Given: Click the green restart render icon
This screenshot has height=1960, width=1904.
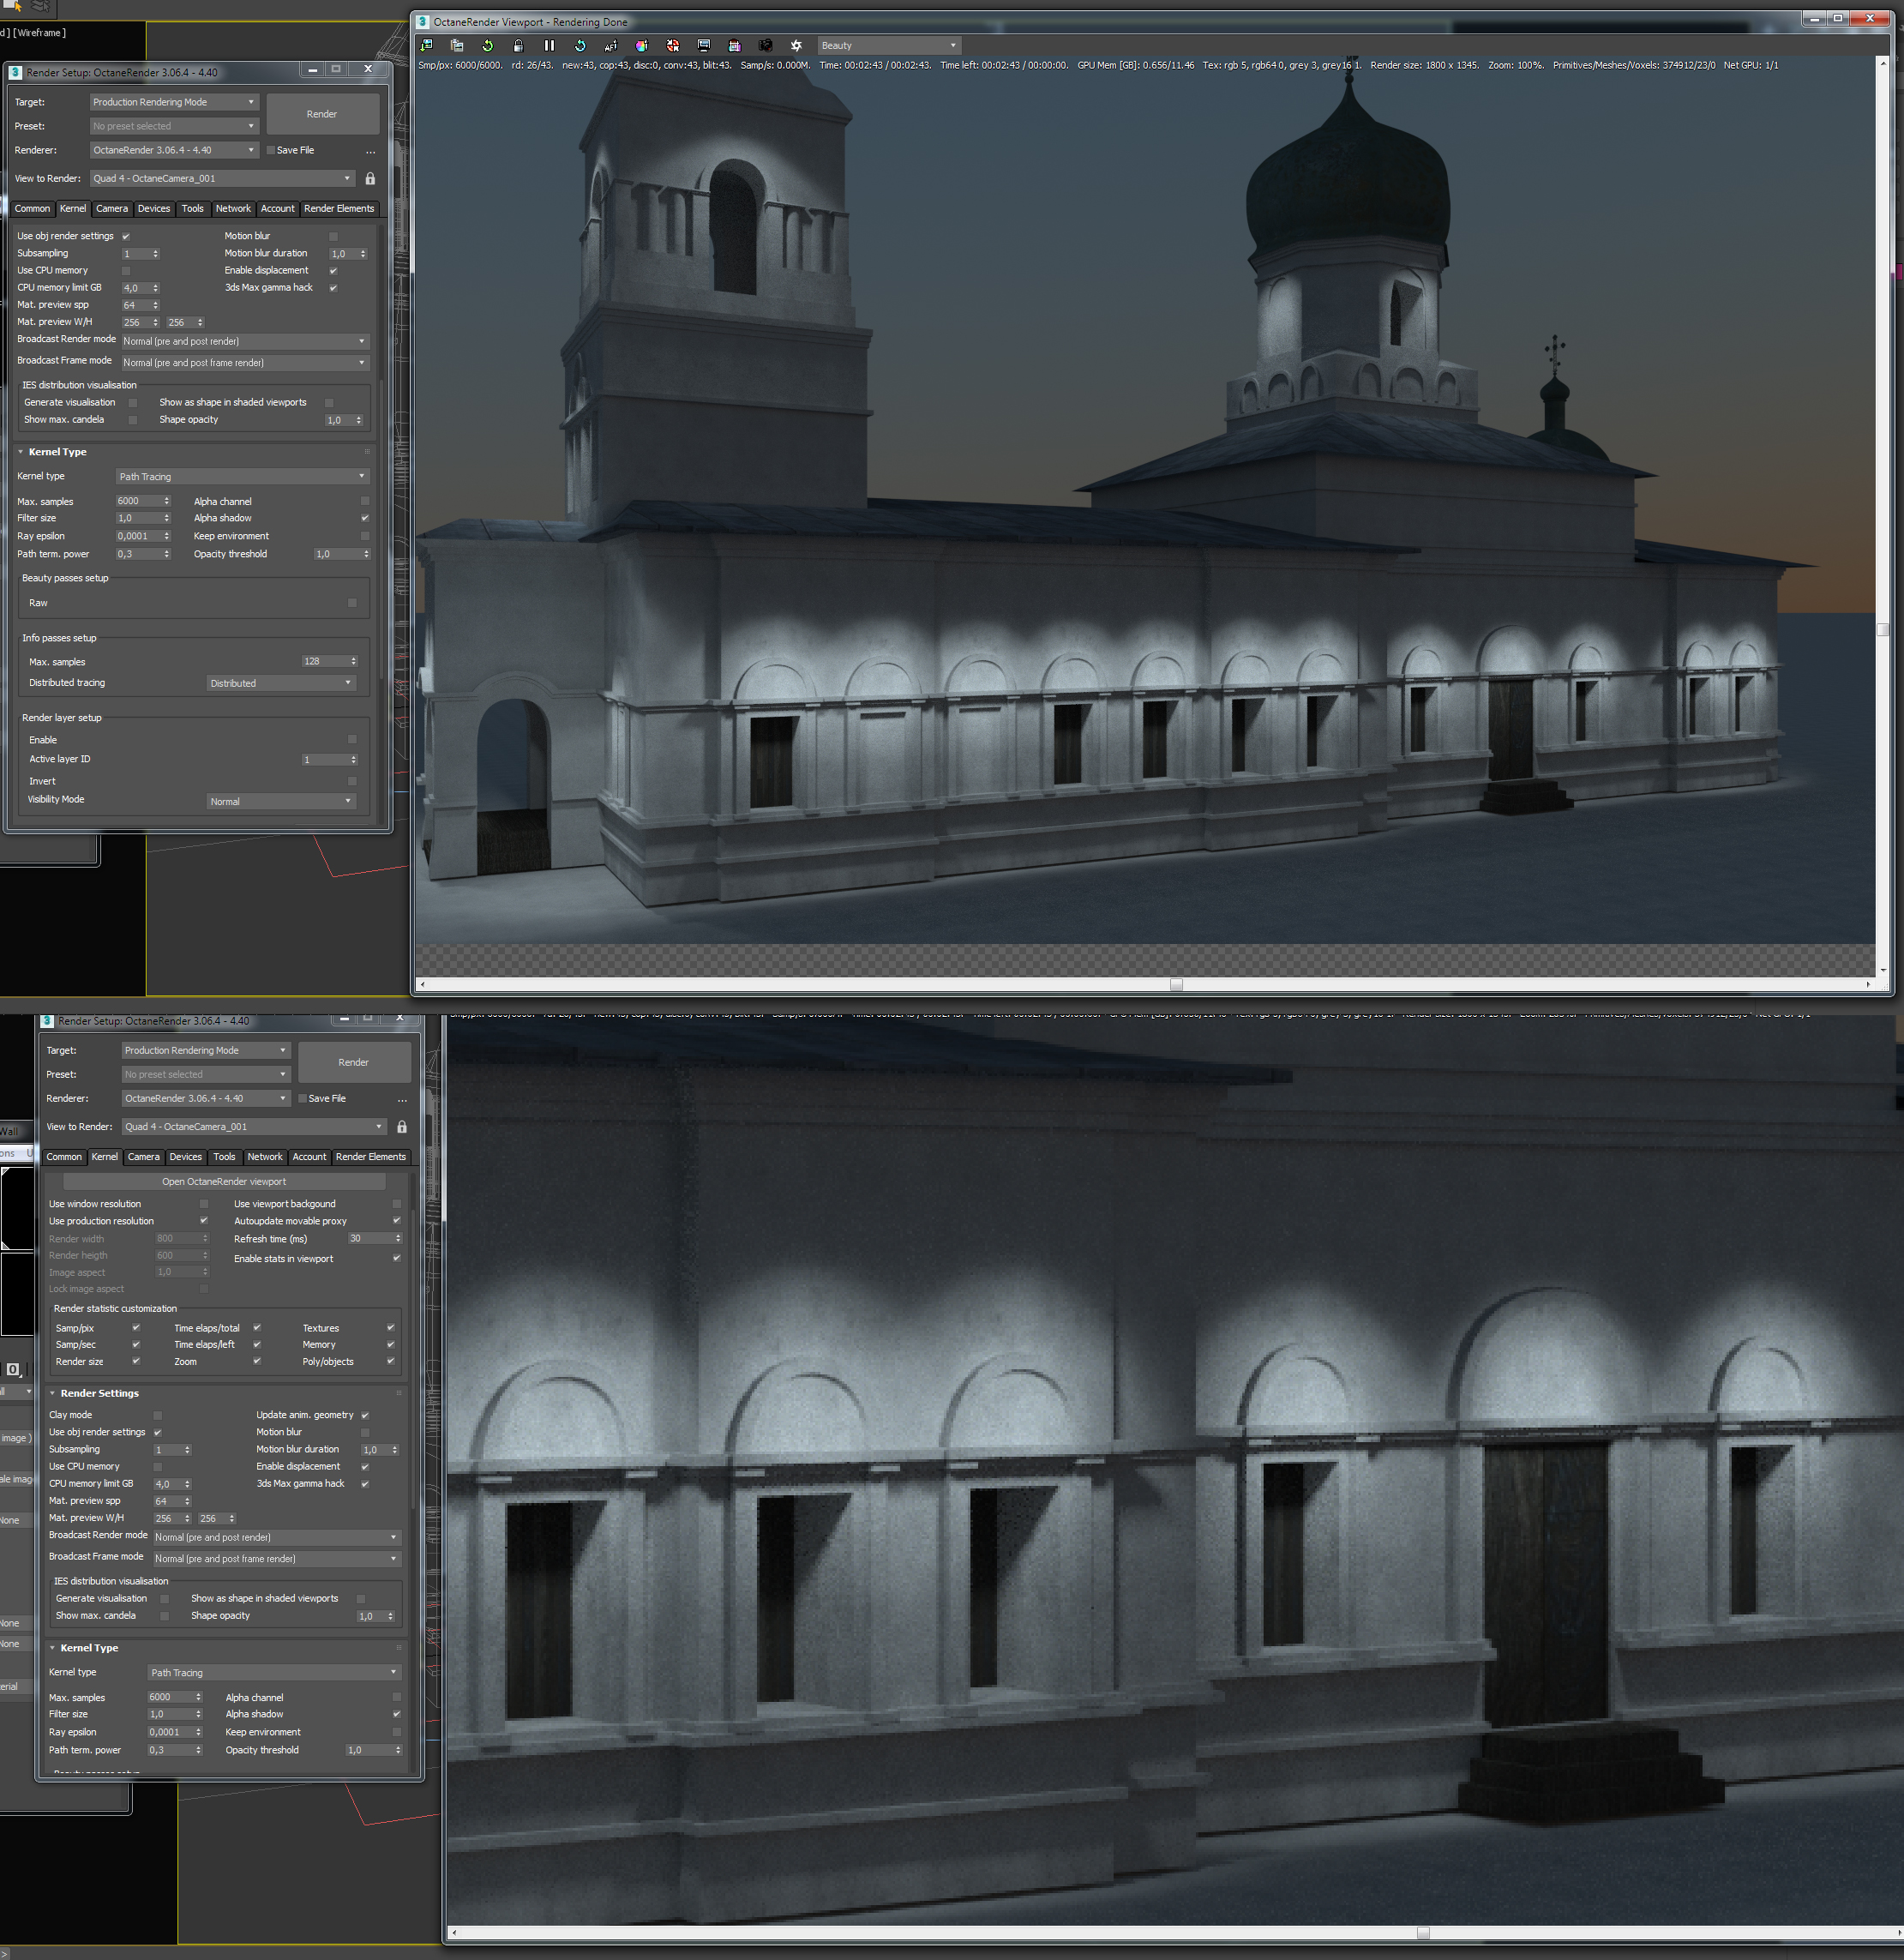Looking at the screenshot, I should [x=487, y=46].
